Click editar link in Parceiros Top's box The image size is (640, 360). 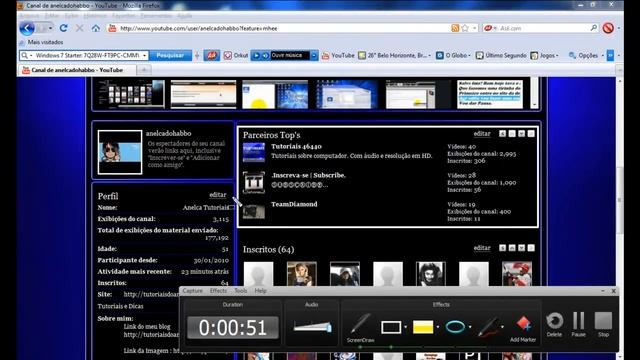[482, 133]
